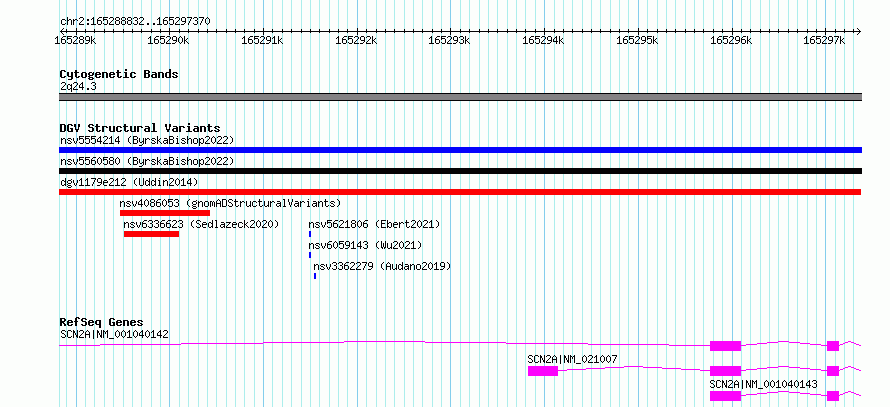This screenshot has width=890, height=407.
Task: Open the nsv6336623 (Sedlazeck2020) label
Action: click(x=201, y=224)
